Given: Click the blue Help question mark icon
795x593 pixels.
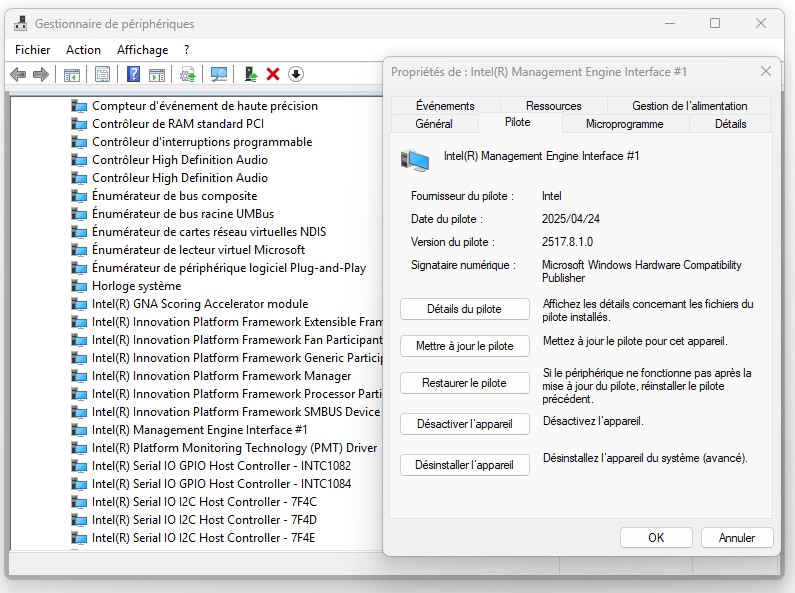Looking at the screenshot, I should (132, 74).
